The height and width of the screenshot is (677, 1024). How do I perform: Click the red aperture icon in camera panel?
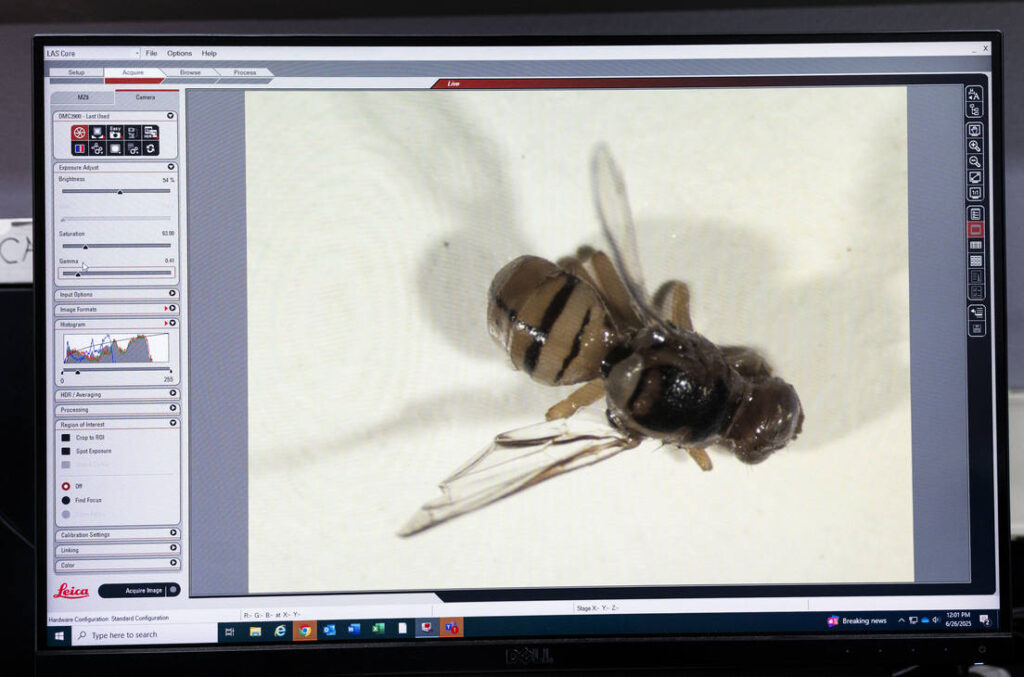79,132
